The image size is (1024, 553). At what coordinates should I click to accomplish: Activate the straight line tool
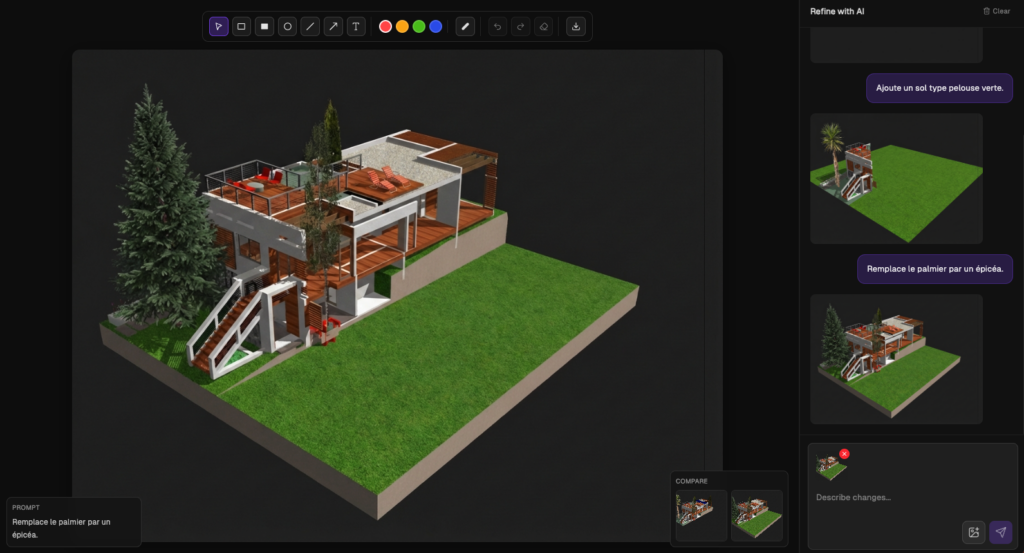click(310, 26)
